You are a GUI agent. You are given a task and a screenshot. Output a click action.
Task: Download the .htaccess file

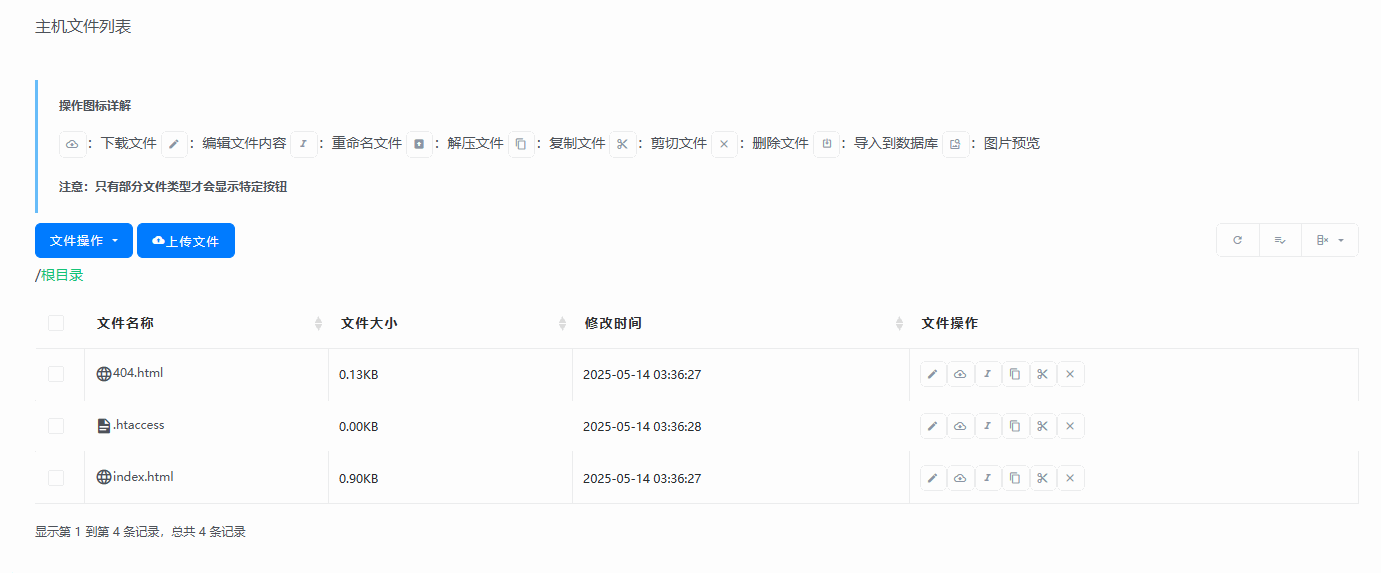pyautogui.click(x=960, y=426)
